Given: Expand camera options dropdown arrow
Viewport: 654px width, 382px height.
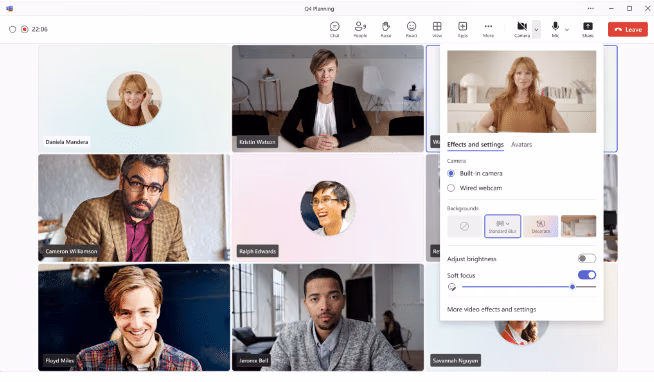Looking at the screenshot, I should point(536,30).
